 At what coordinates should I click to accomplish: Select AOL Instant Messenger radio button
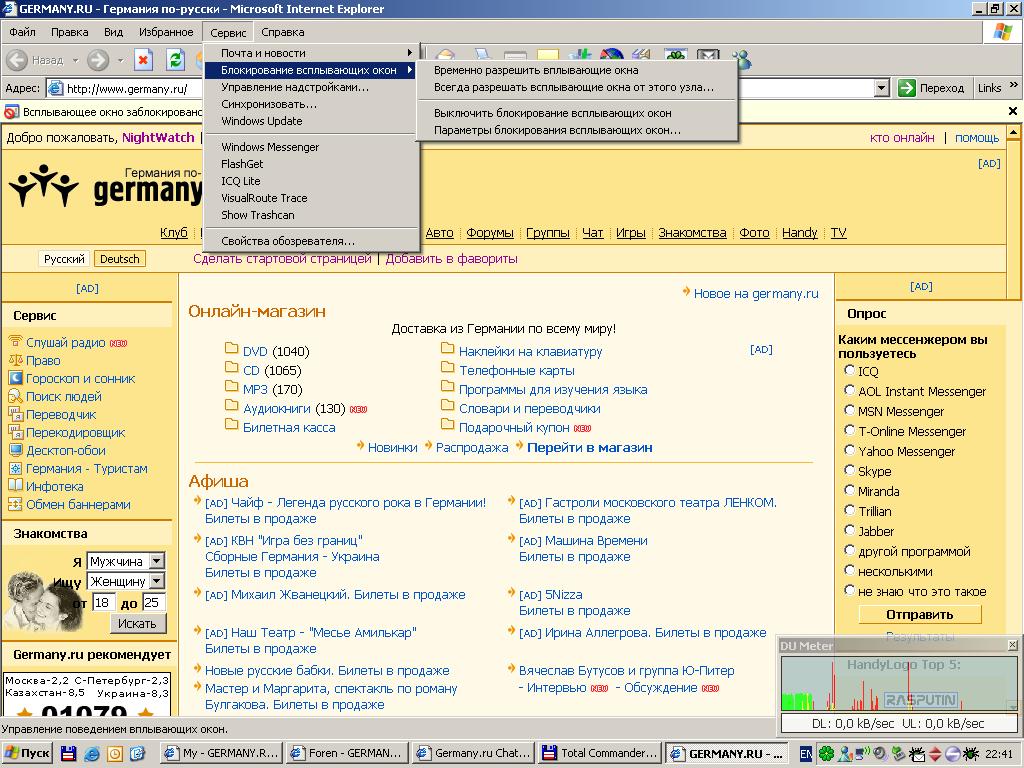click(x=850, y=391)
